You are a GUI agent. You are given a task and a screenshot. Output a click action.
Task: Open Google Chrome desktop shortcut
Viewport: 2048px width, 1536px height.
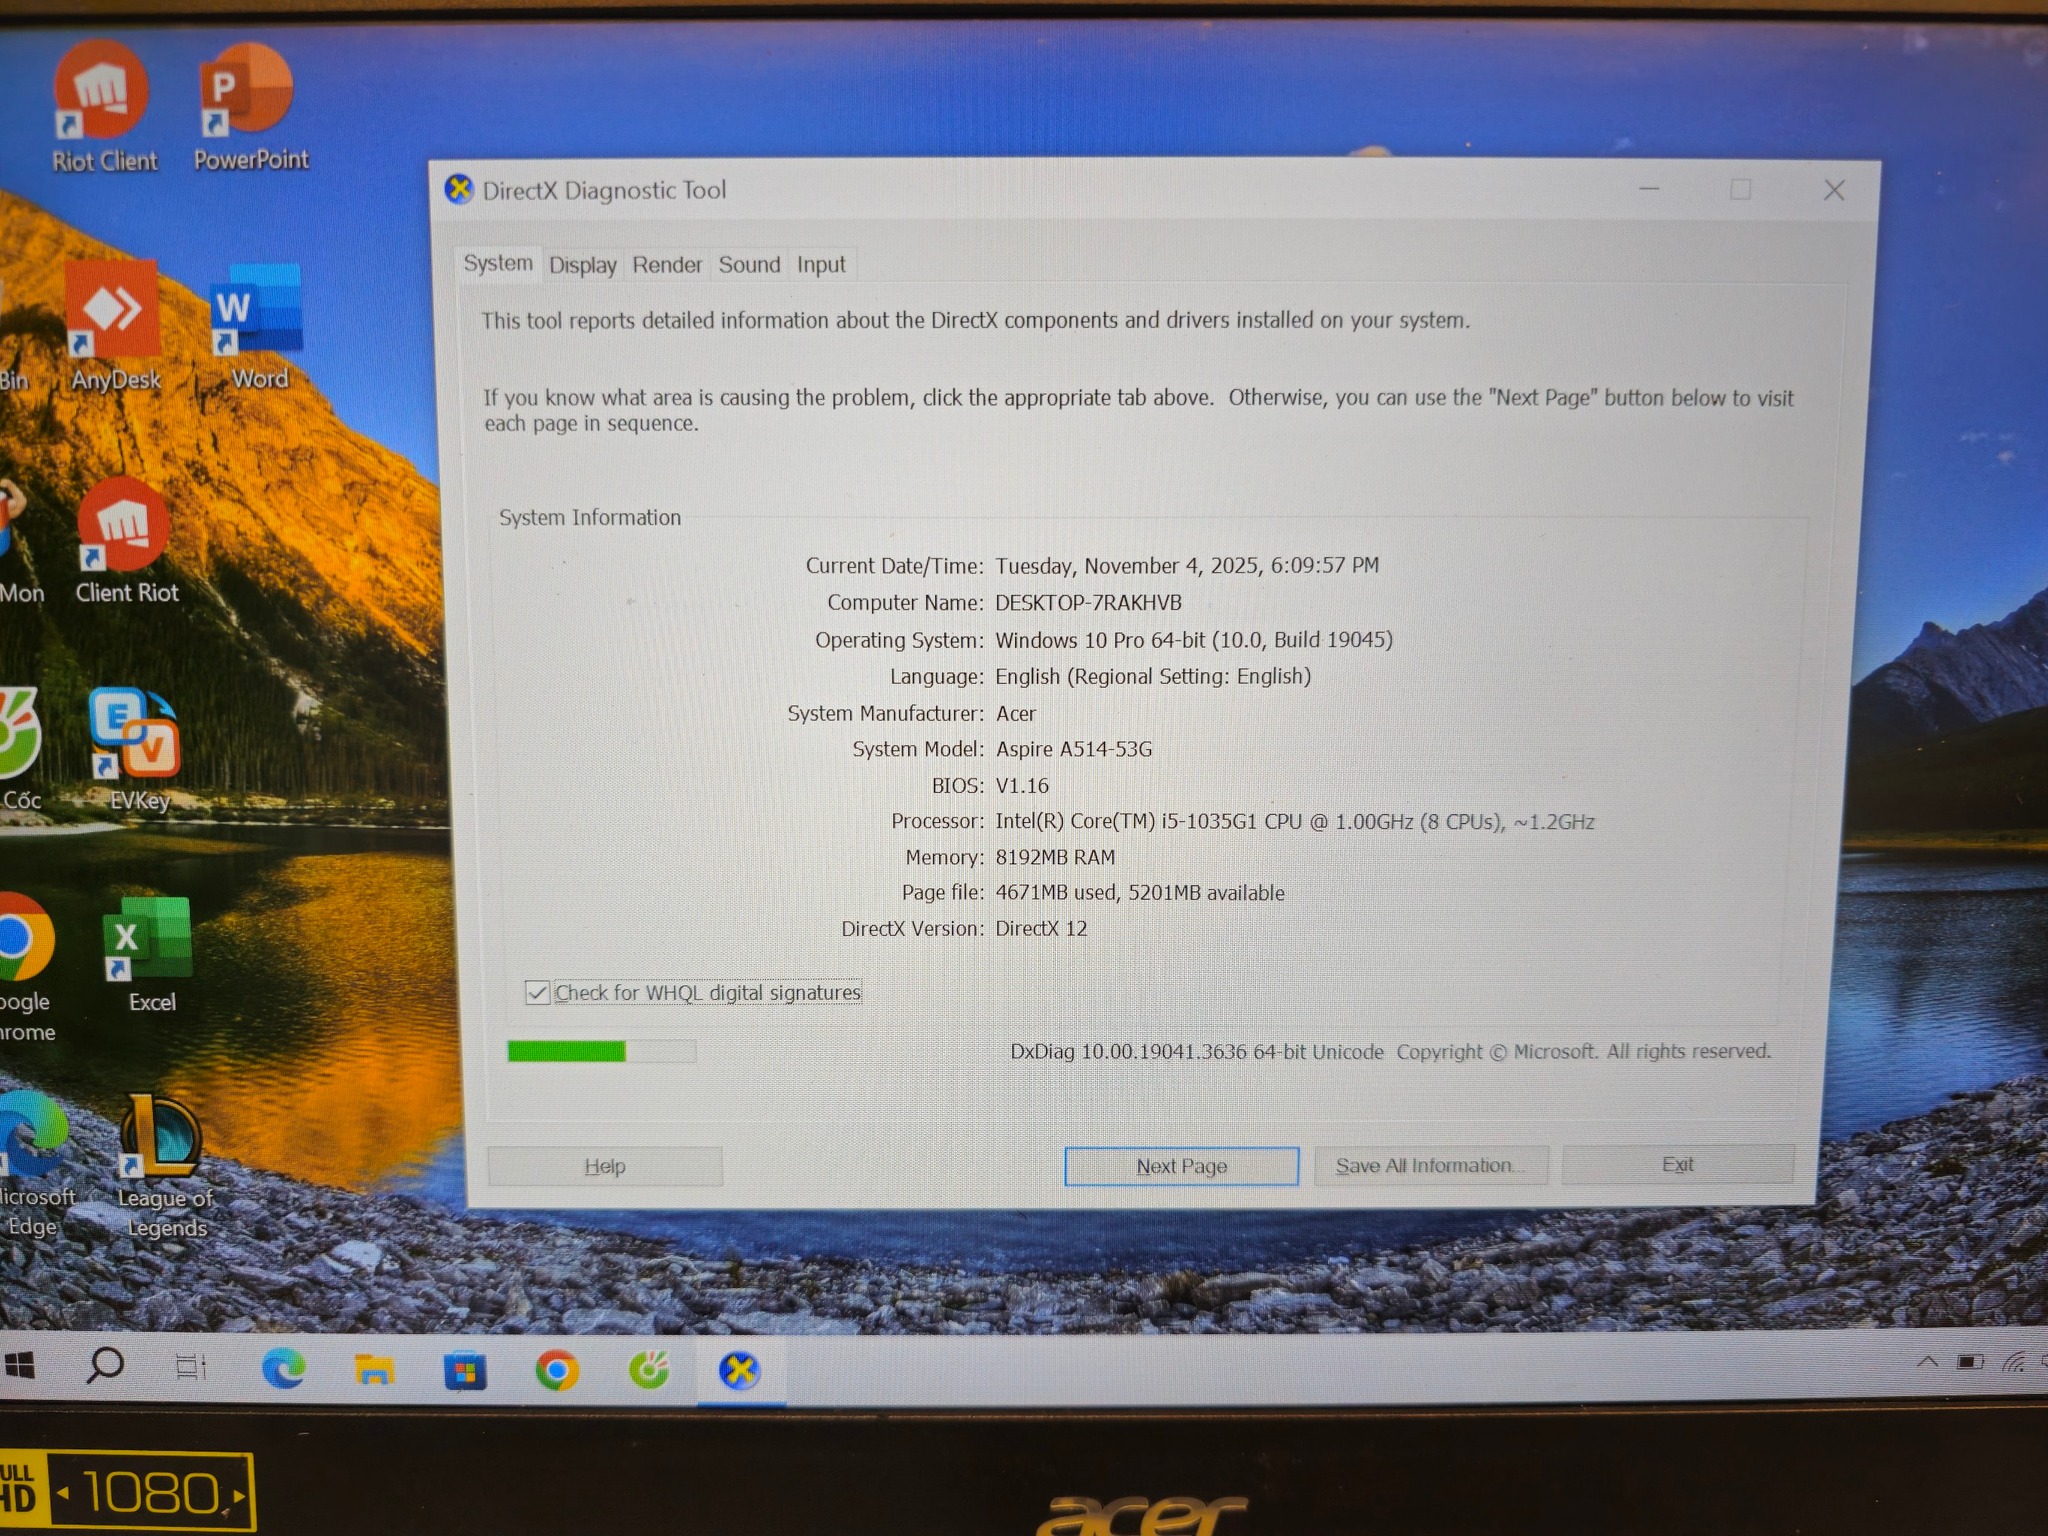[x=26, y=965]
